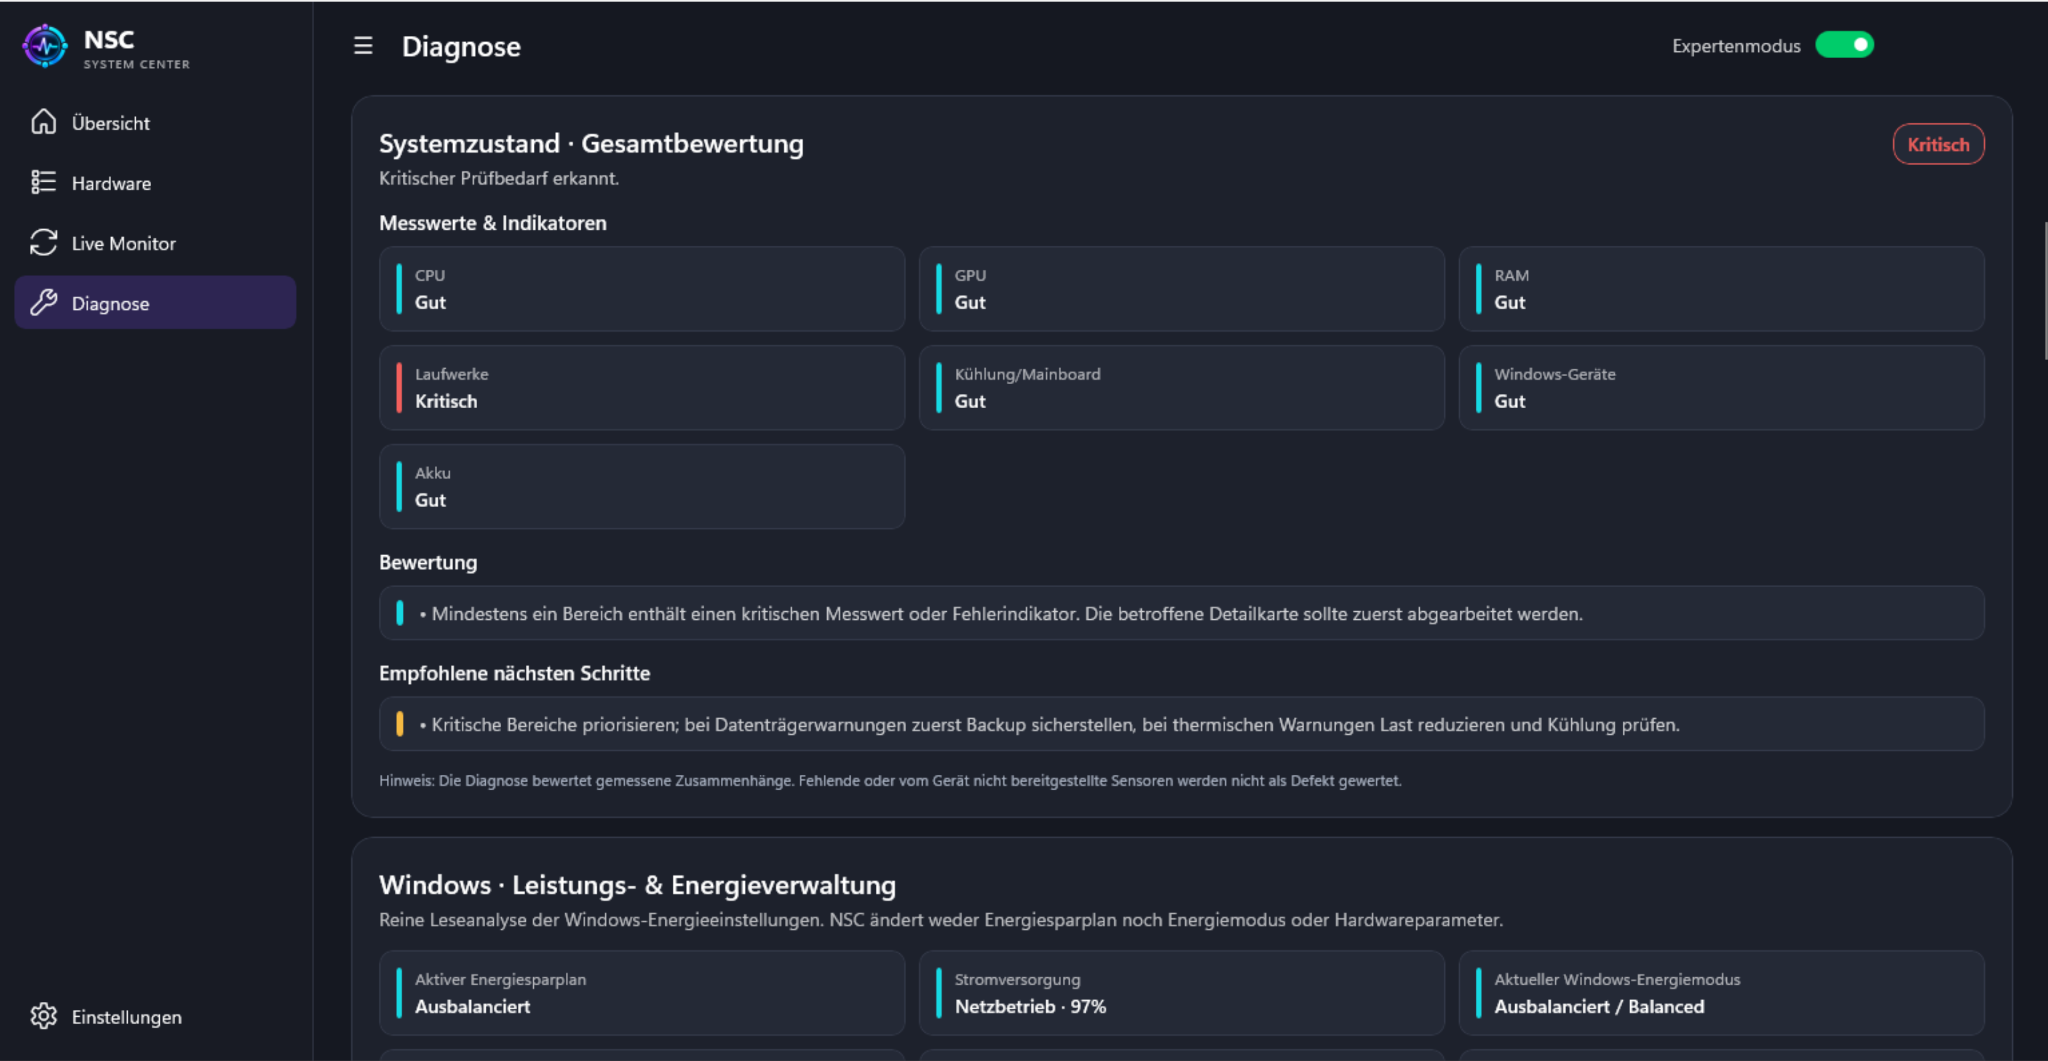Click the Systemzustand · Gesamtbewertung heading
2048x1061 pixels.
[591, 144]
